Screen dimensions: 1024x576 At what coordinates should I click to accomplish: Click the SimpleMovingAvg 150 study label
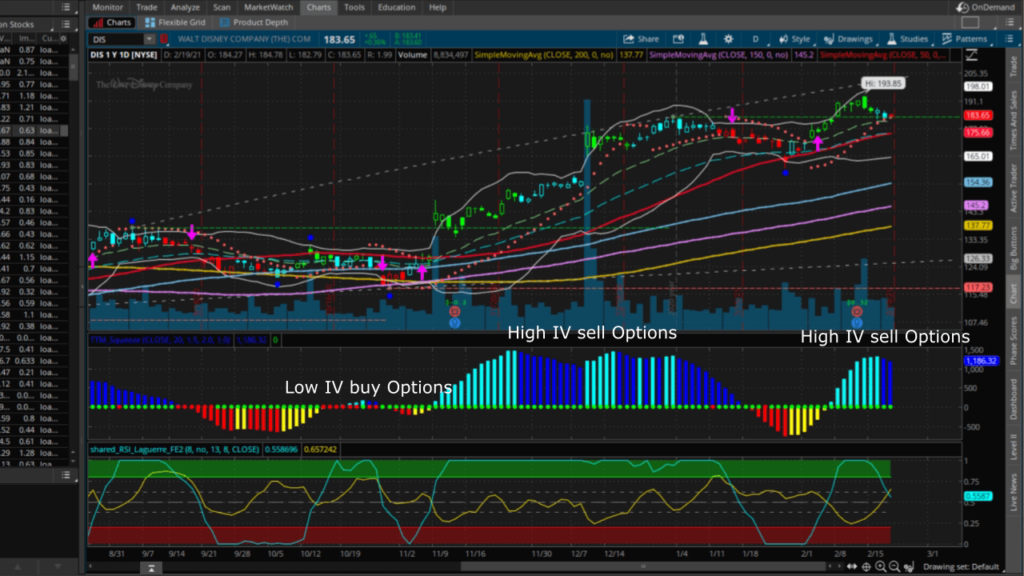click(x=718, y=55)
